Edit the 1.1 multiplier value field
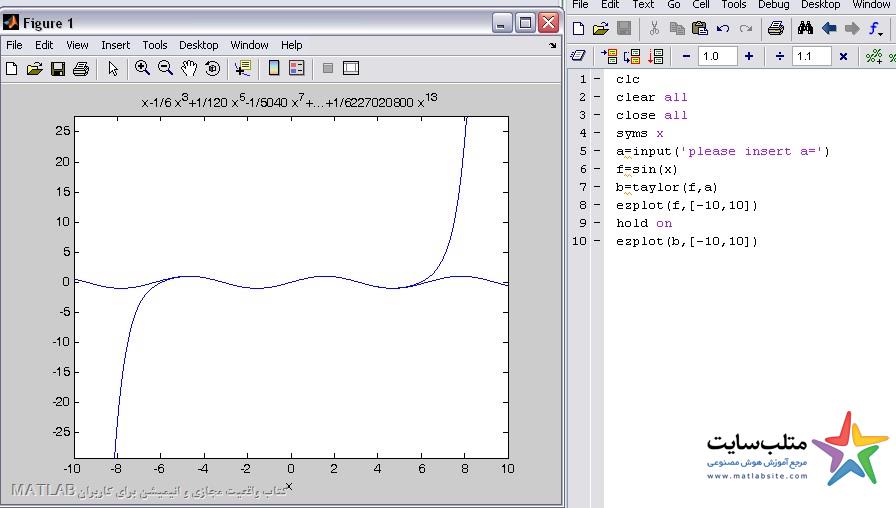Screen dimensions: 896x508 tap(811, 56)
